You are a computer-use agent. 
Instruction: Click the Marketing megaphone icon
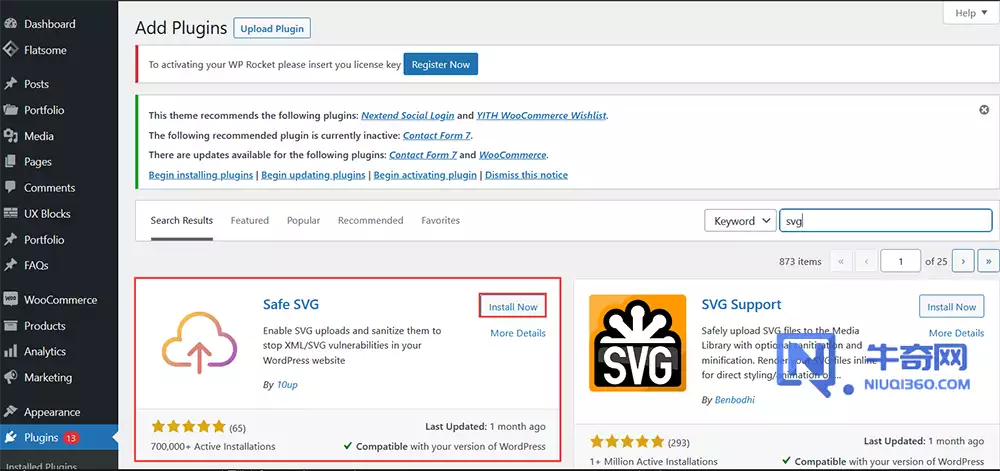tap(10, 377)
